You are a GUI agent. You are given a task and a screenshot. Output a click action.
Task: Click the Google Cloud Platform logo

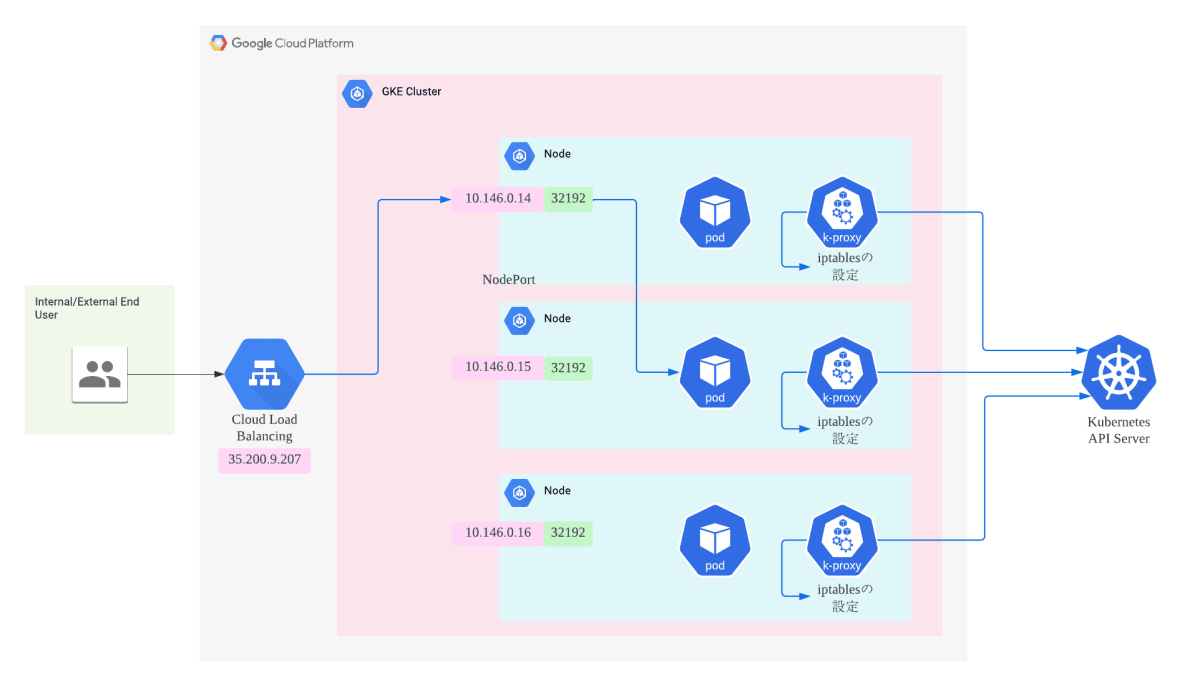pos(281,43)
